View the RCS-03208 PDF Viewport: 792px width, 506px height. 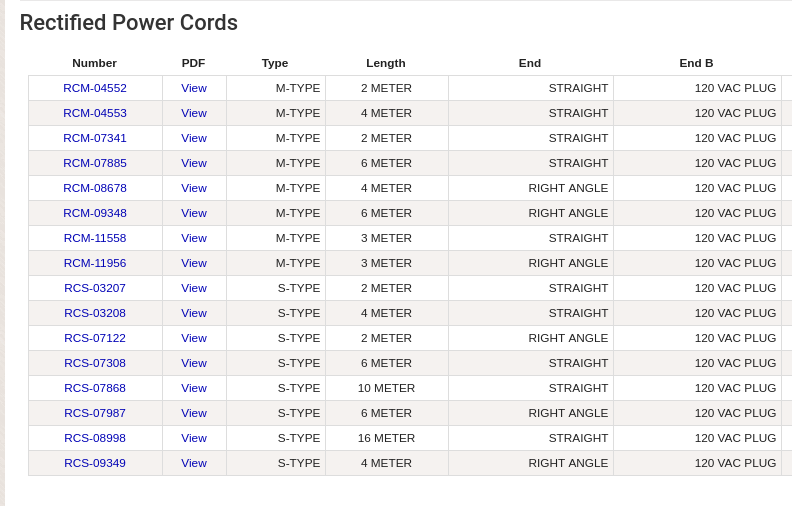click(194, 313)
